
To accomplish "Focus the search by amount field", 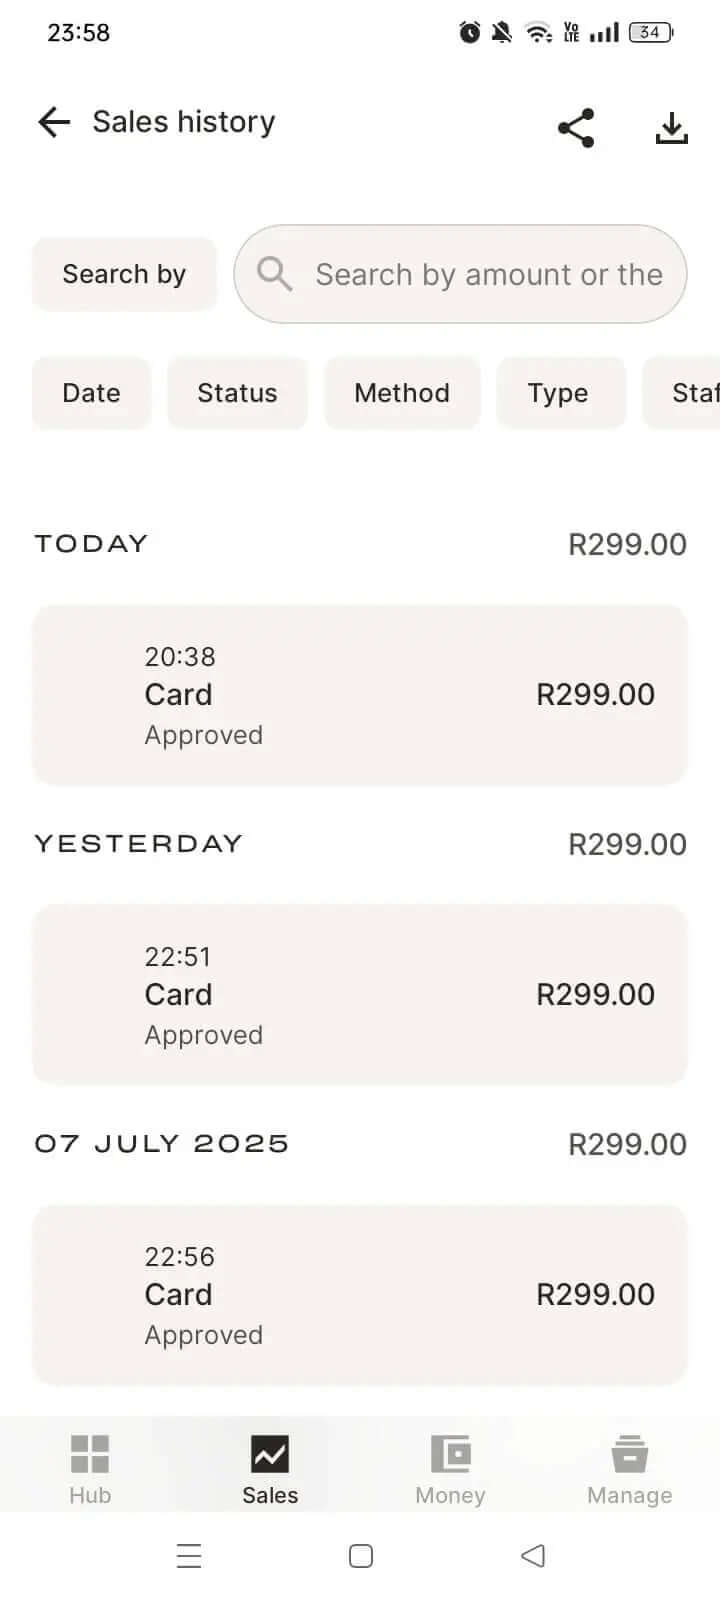I will point(488,274).
